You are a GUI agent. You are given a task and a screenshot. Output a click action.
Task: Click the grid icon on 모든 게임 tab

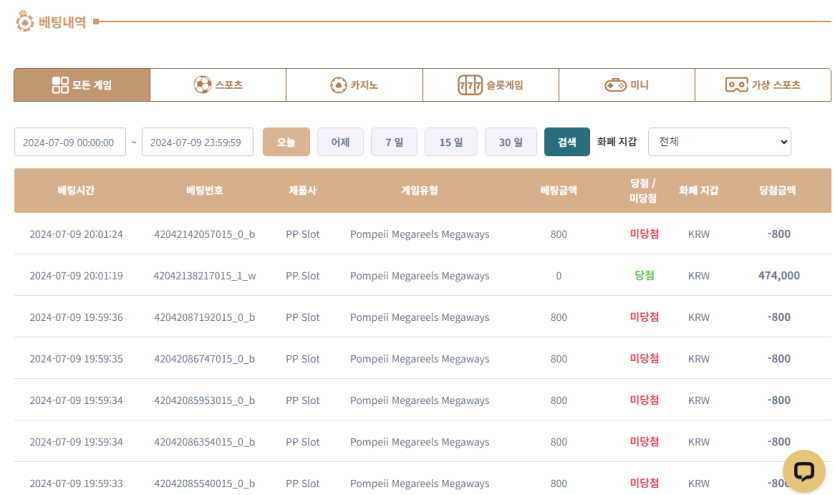(x=60, y=85)
